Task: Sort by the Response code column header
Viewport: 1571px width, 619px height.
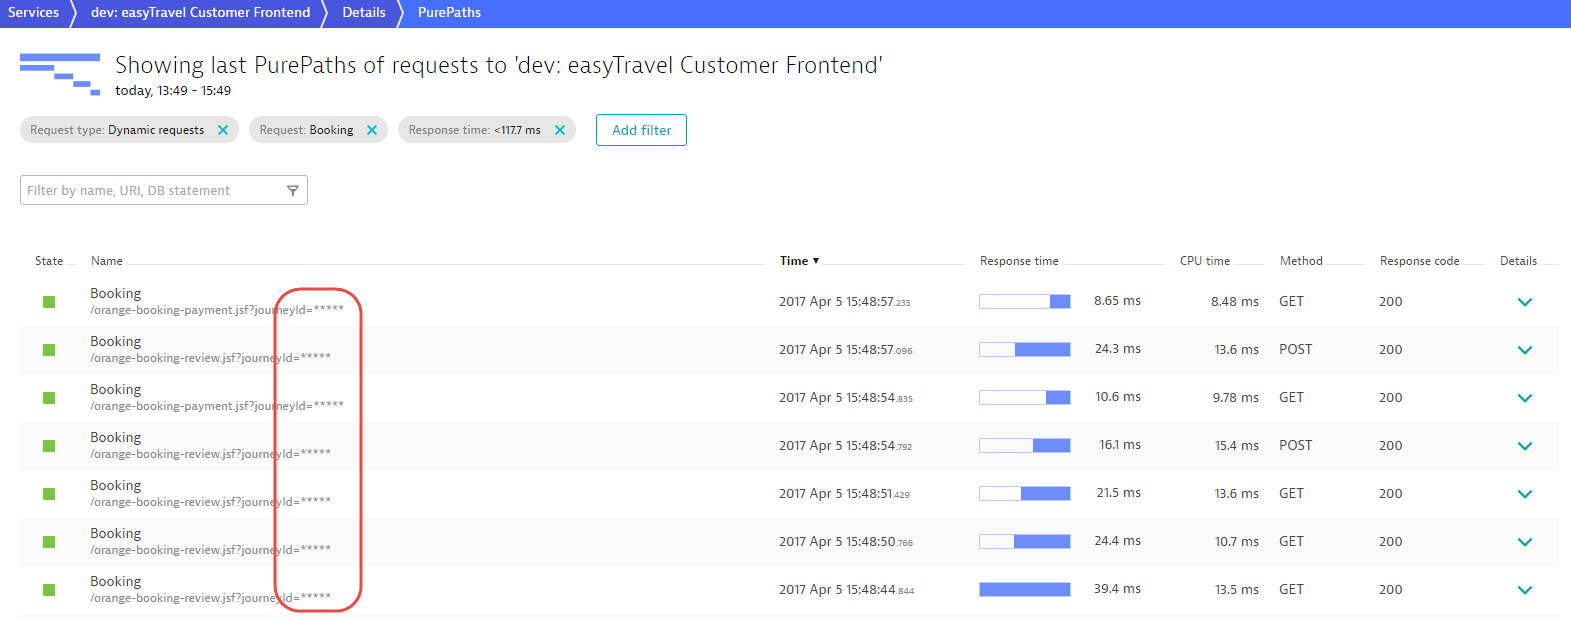Action: (x=1419, y=261)
